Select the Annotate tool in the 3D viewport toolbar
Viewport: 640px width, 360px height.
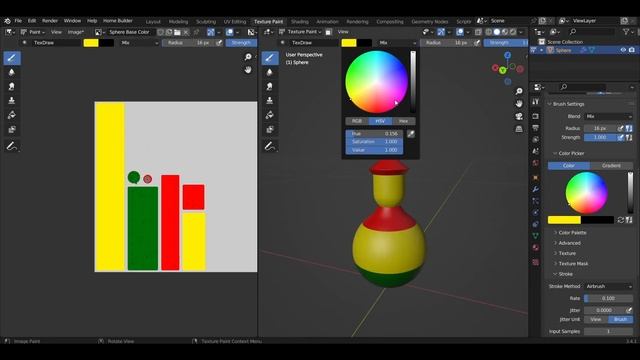click(270, 146)
